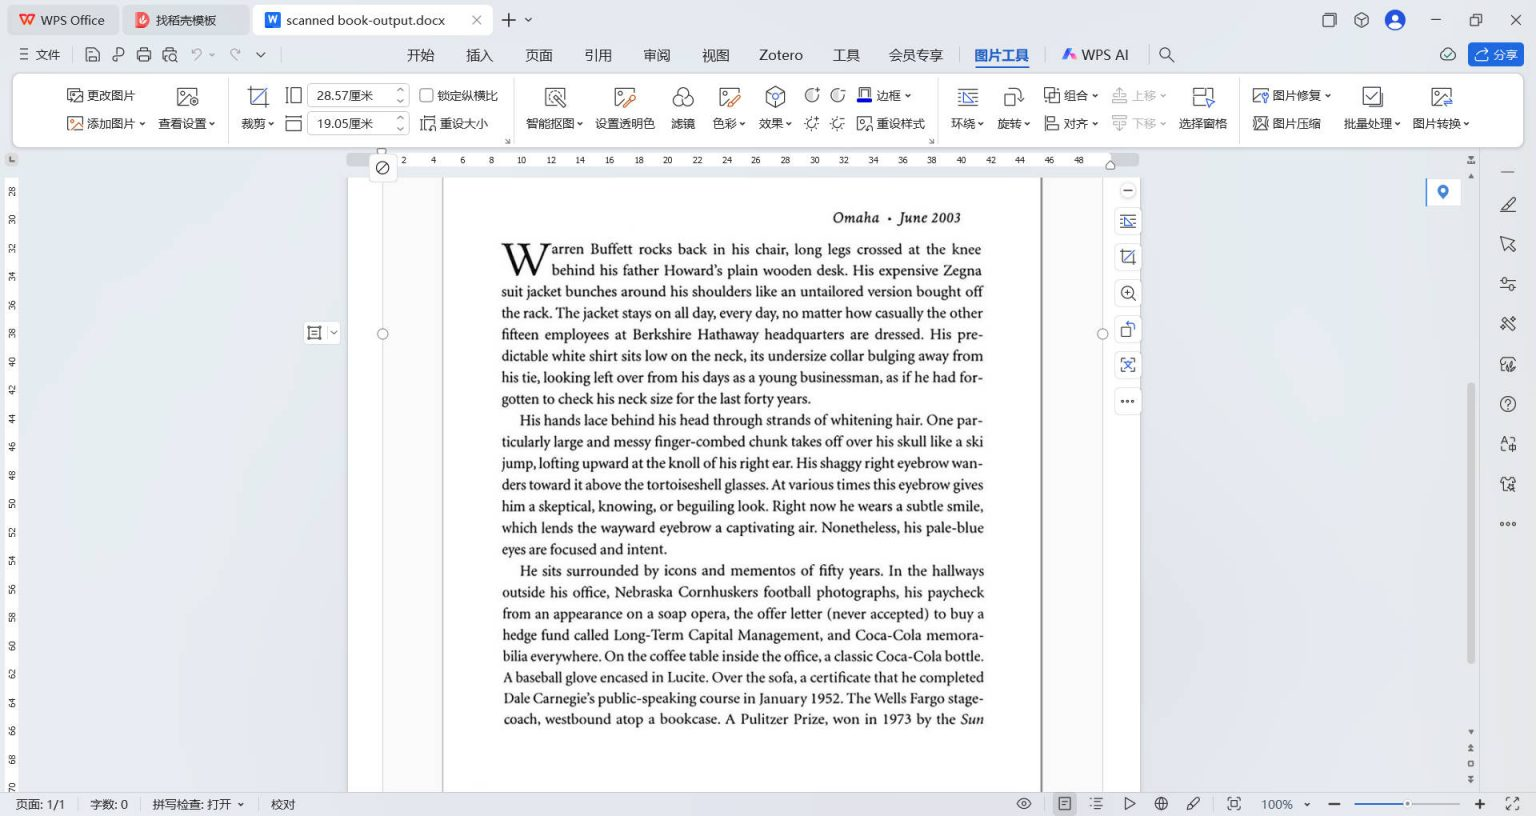Viewport: 1536px width, 816px height.
Task: Click Reset Size (重设大小) button
Action: (x=455, y=124)
